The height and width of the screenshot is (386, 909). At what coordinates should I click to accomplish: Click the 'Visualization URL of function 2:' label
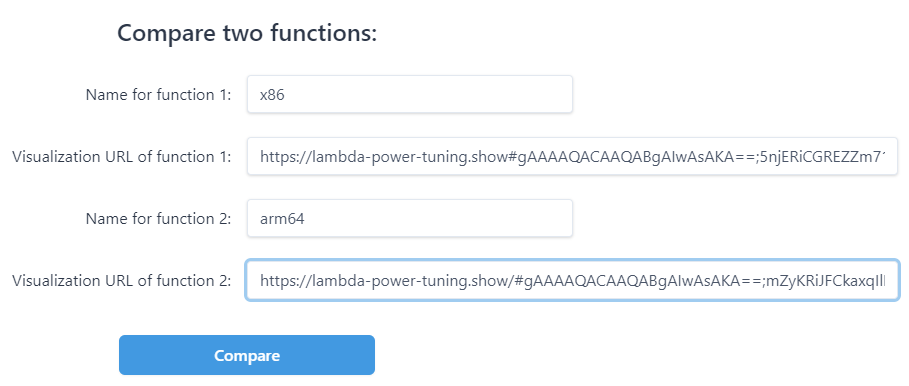[x=121, y=281]
